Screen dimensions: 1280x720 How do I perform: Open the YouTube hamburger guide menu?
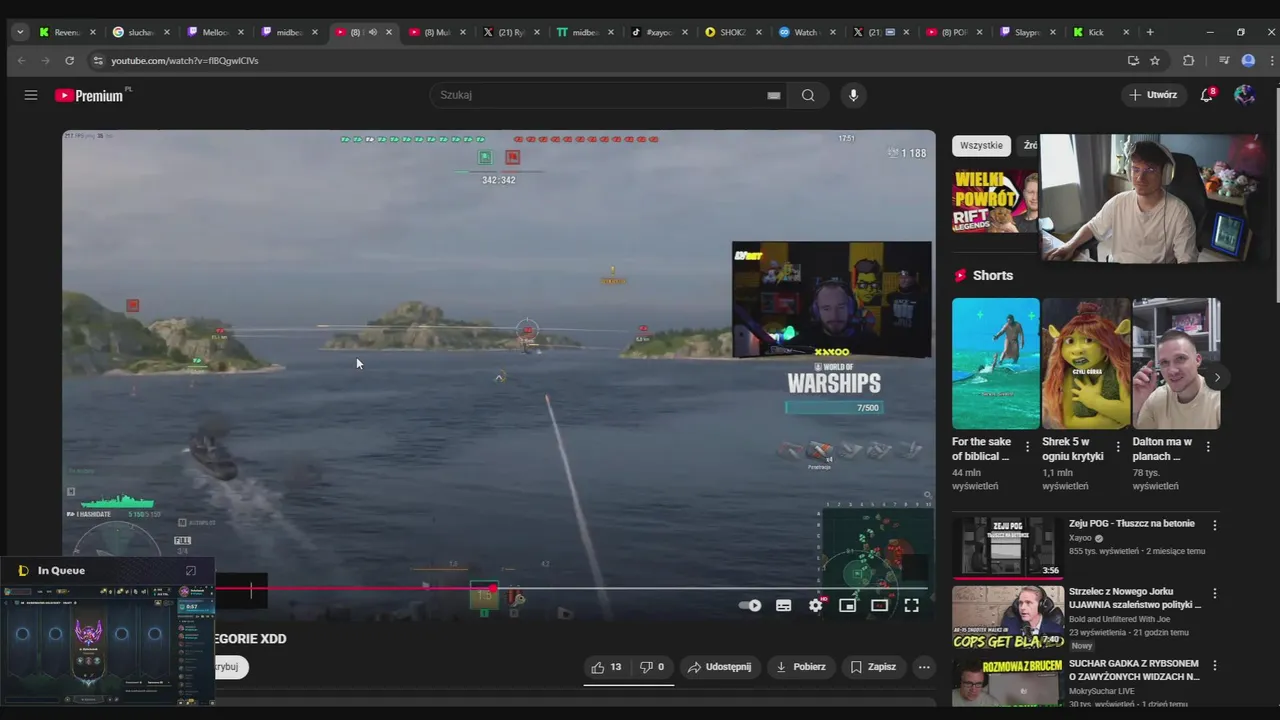tap(31, 95)
